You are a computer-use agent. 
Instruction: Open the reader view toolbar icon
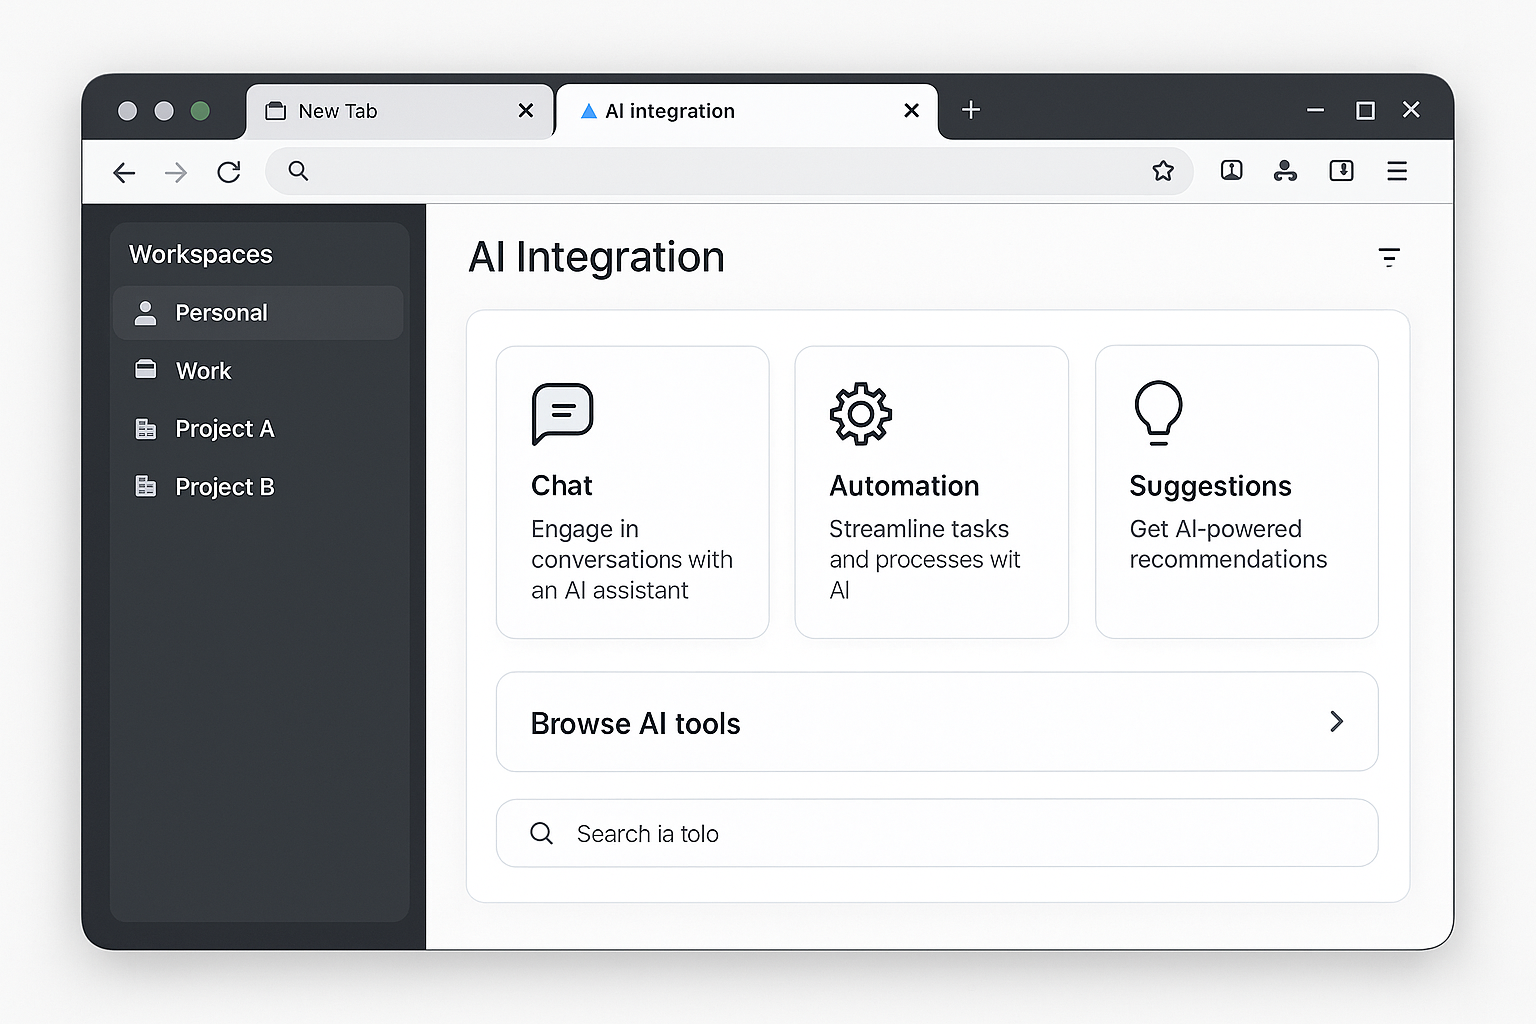tap(1232, 171)
